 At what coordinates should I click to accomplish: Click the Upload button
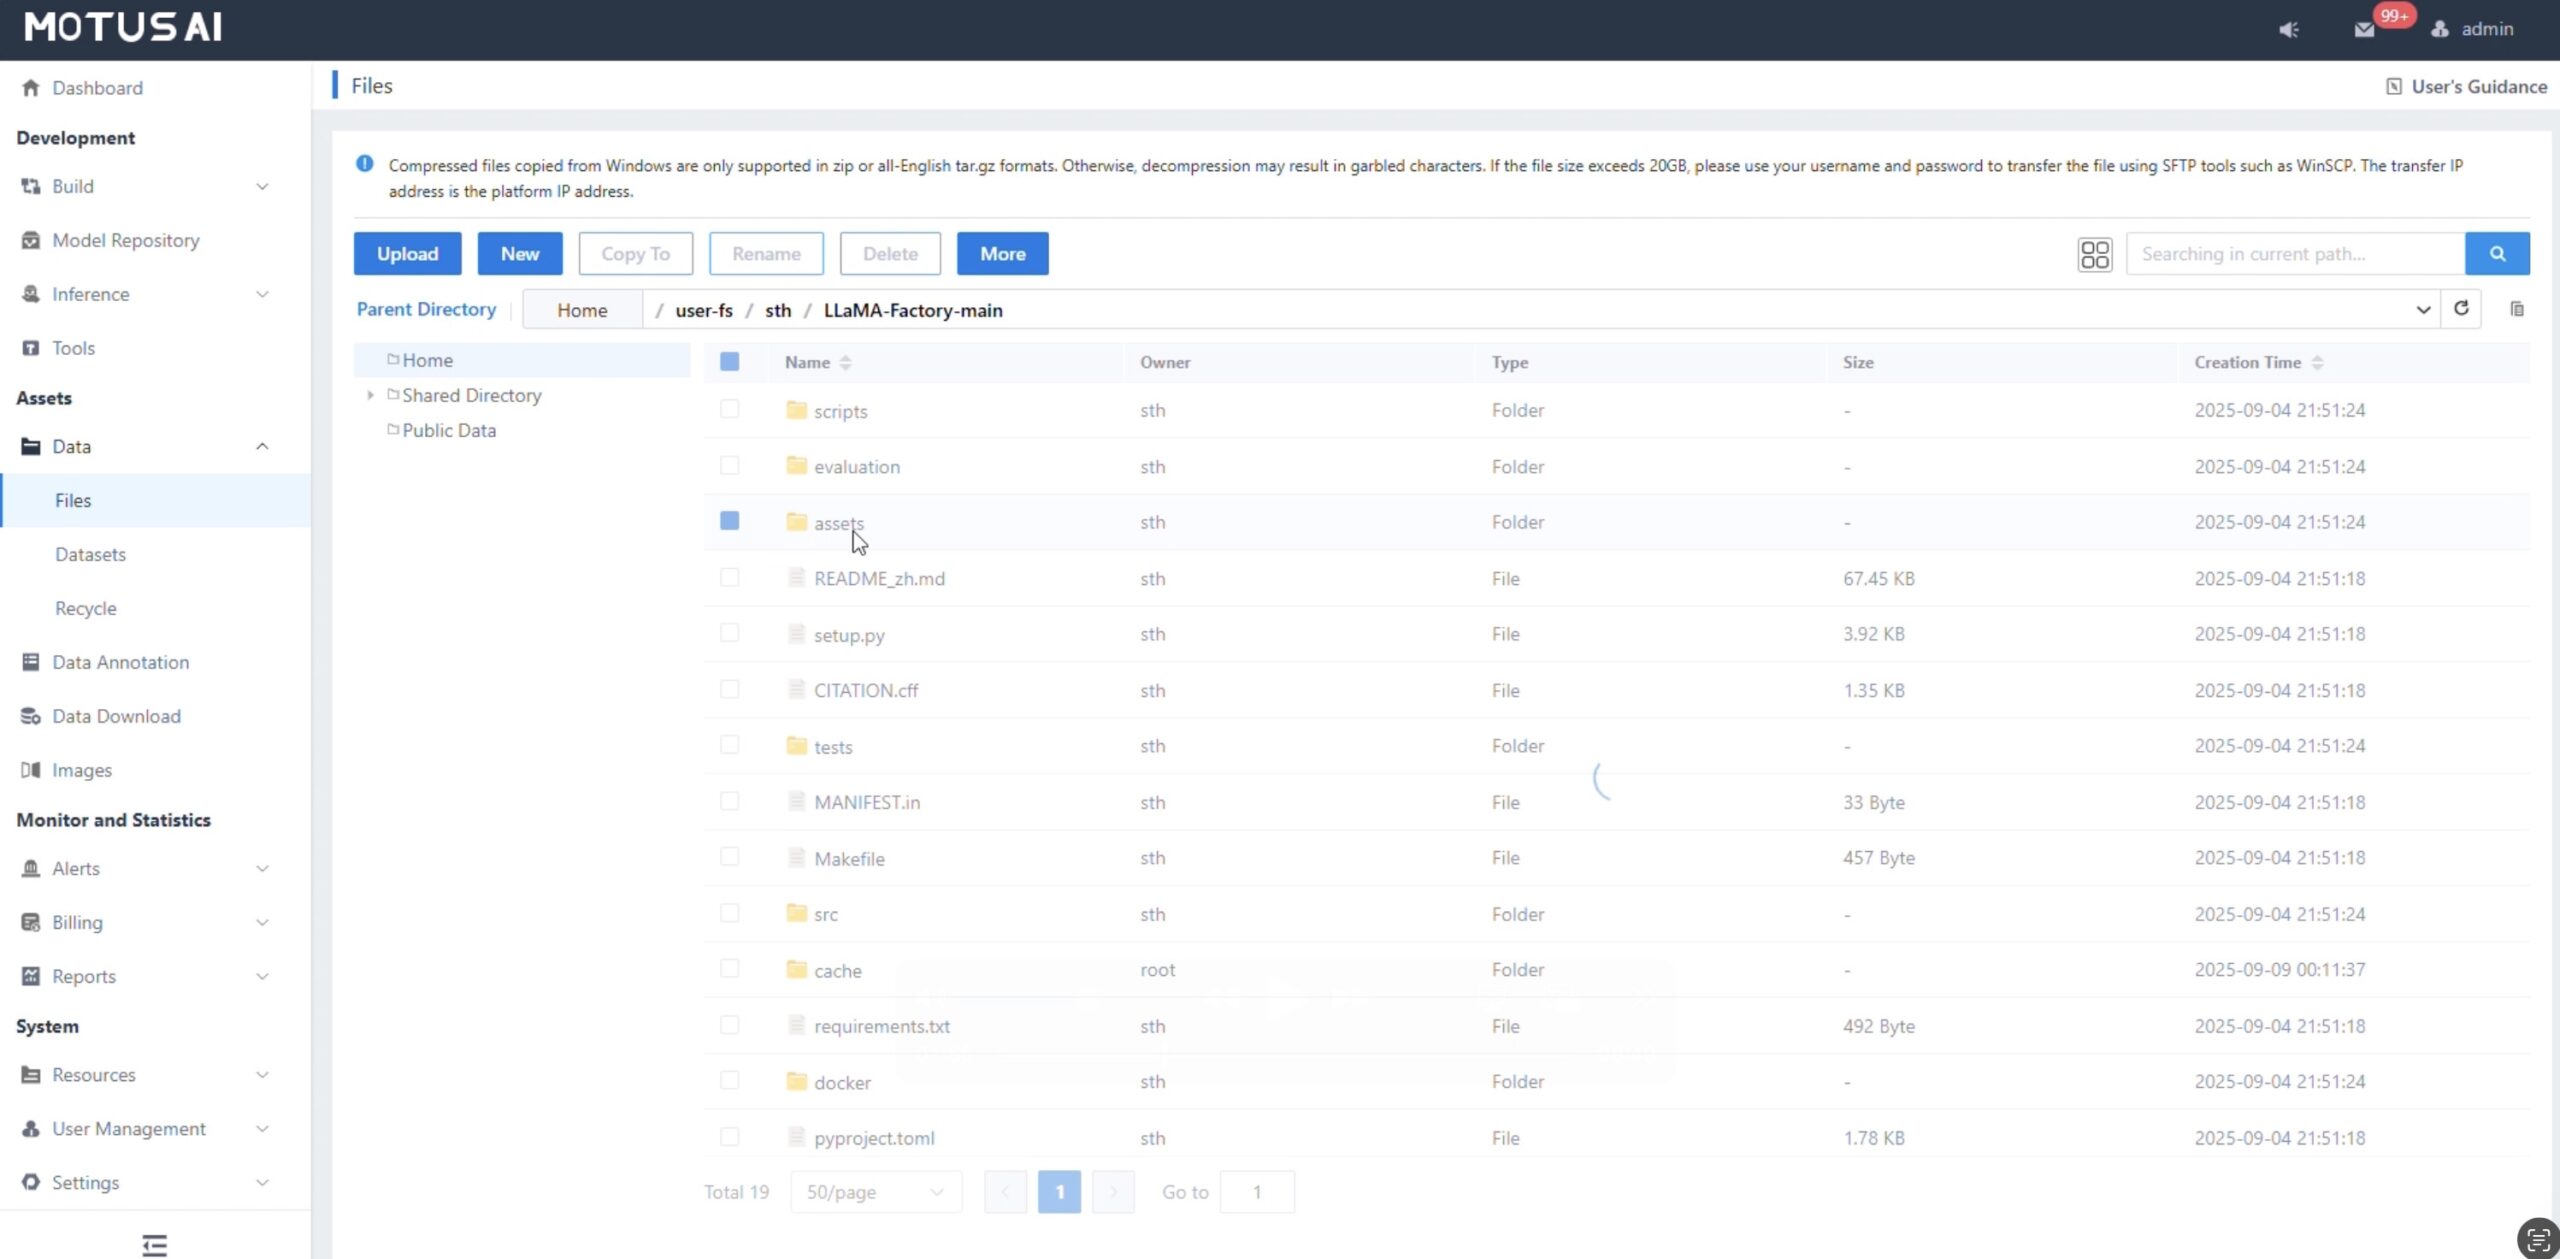point(407,254)
